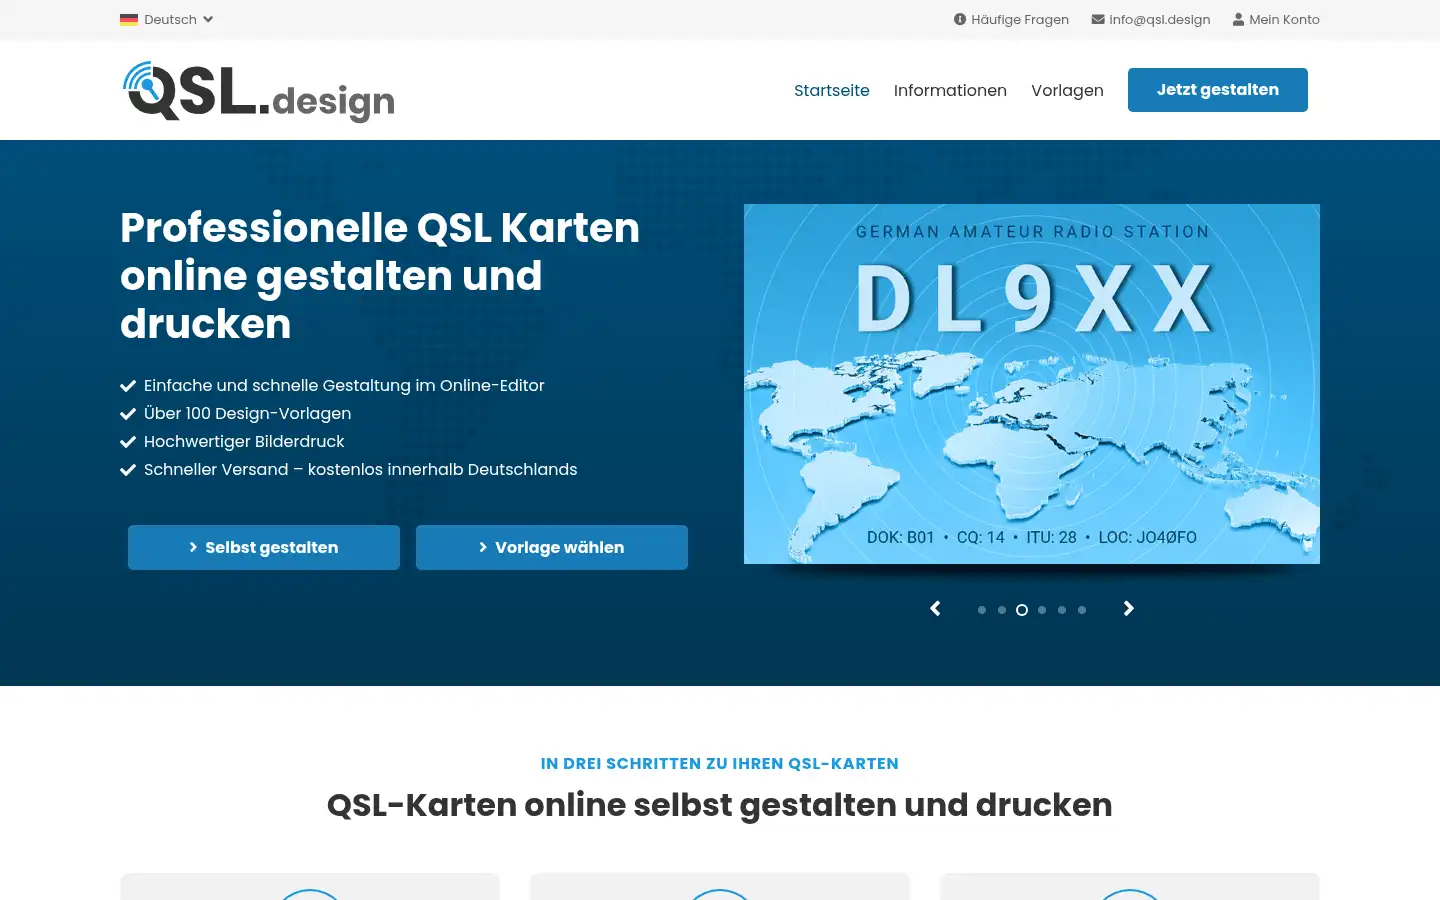Click the checkmark beside Hochwertiger Bilderdruck
The height and width of the screenshot is (900, 1440).
[x=128, y=442]
